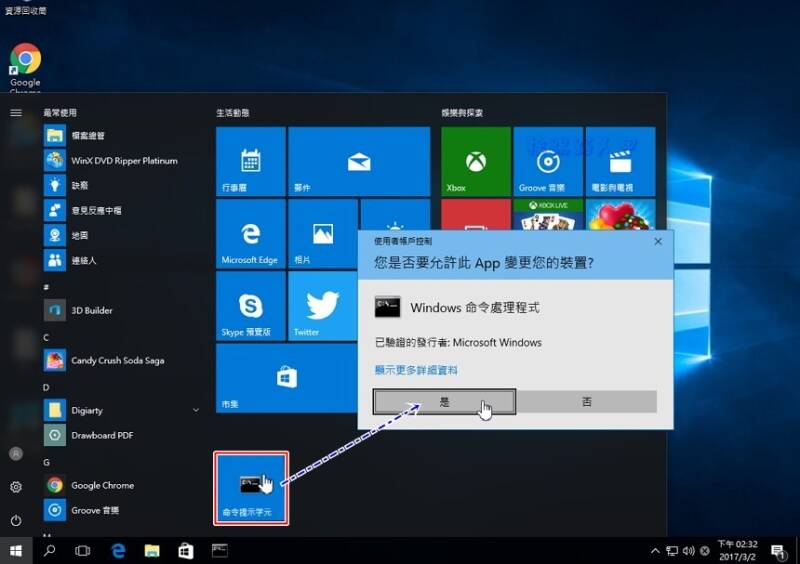The height and width of the screenshot is (564, 800).
Task: Open the 命令提示字元 tile
Action: [251, 488]
